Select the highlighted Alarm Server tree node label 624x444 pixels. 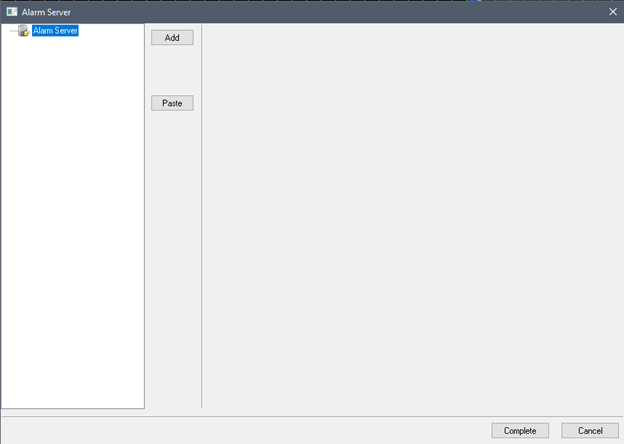[x=55, y=31]
